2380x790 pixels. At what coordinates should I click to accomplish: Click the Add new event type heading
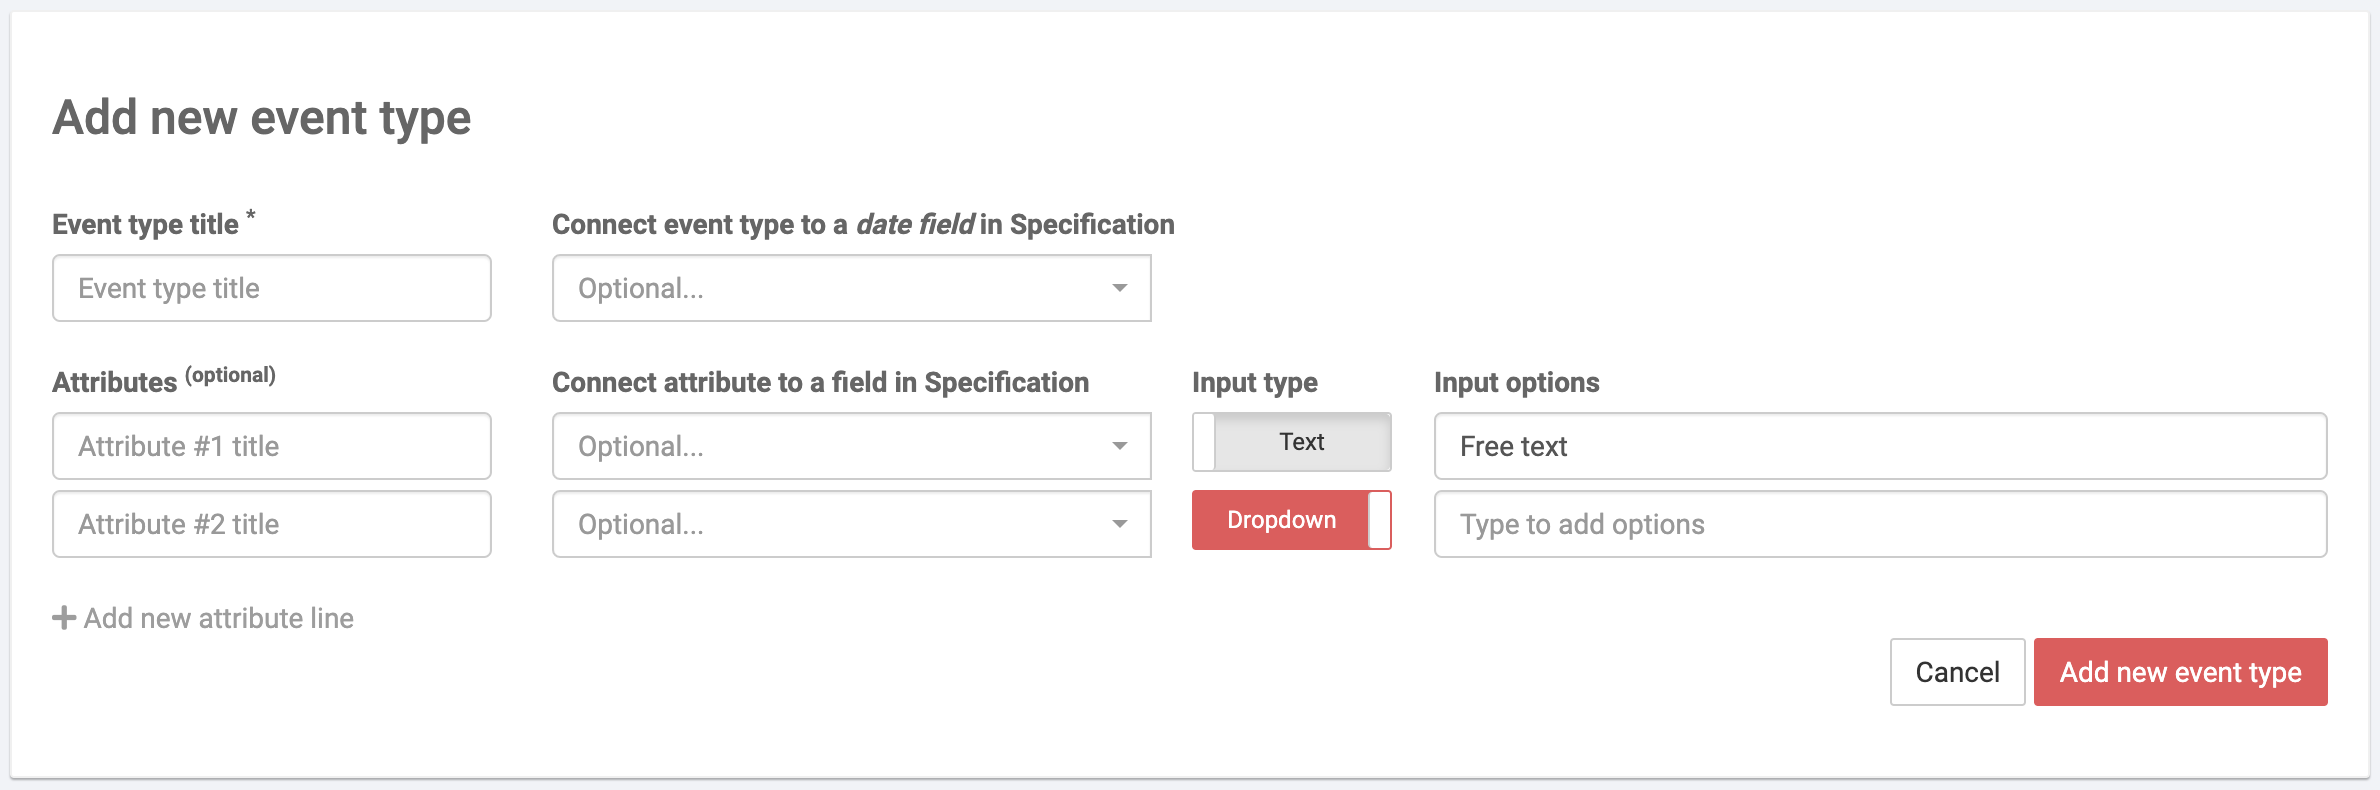click(261, 118)
